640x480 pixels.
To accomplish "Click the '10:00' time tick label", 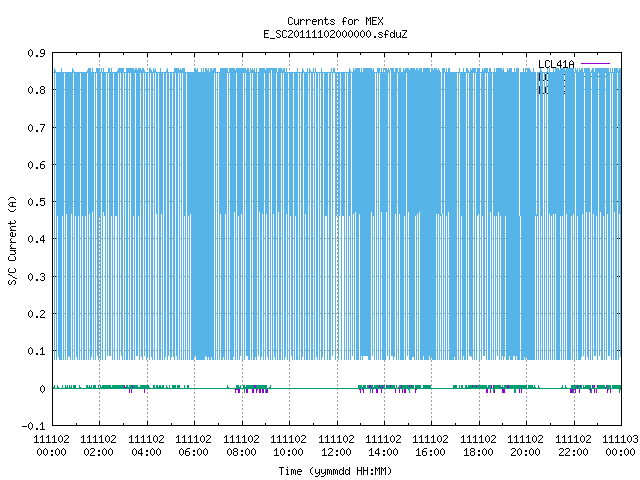I will (x=289, y=452).
